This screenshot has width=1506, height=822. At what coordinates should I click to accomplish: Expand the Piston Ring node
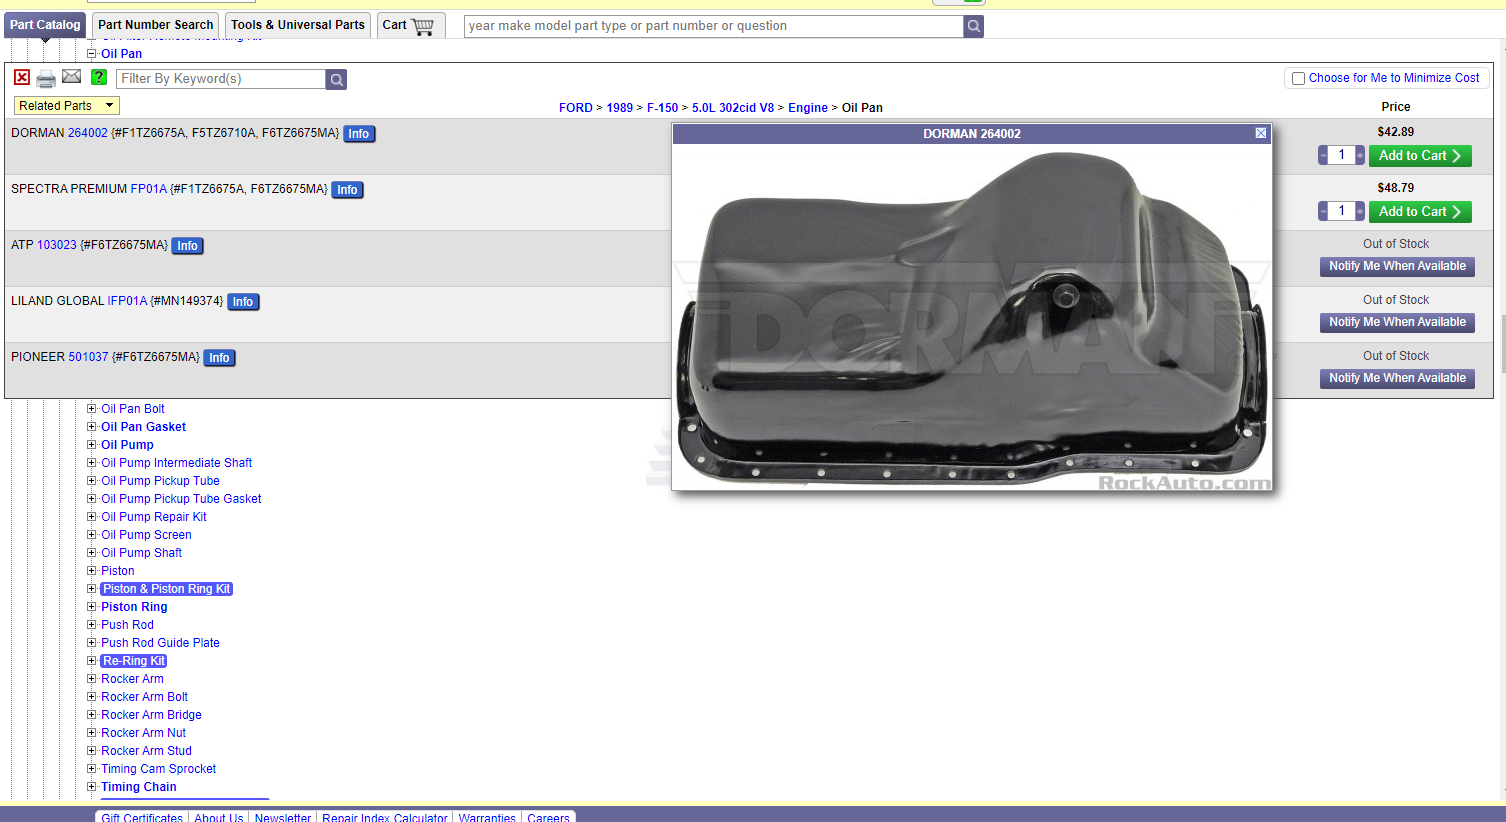tap(92, 607)
